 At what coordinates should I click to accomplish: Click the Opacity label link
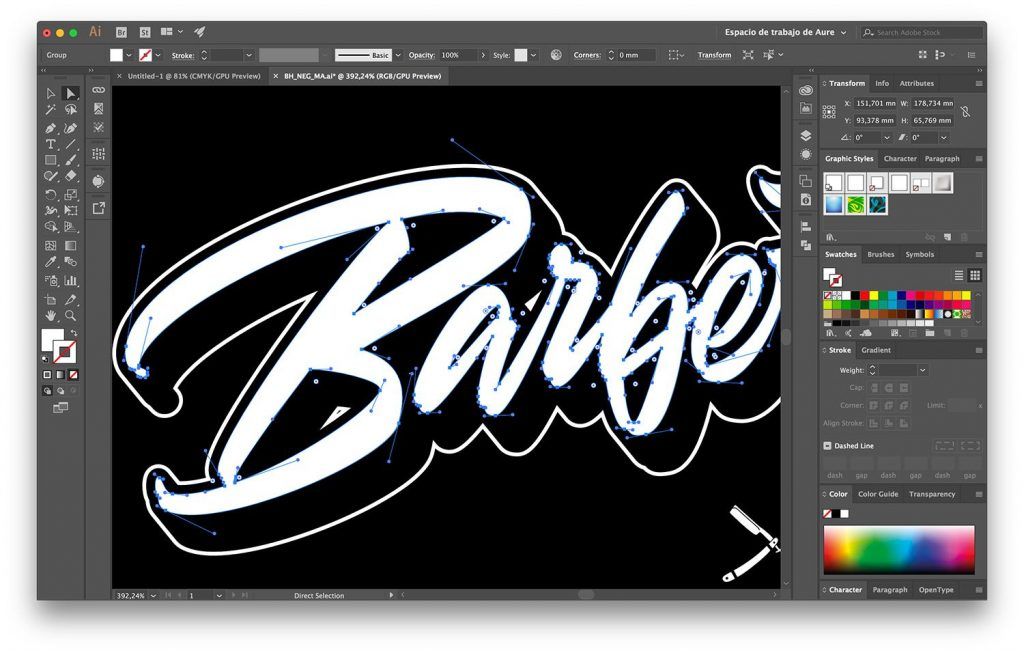[422, 56]
